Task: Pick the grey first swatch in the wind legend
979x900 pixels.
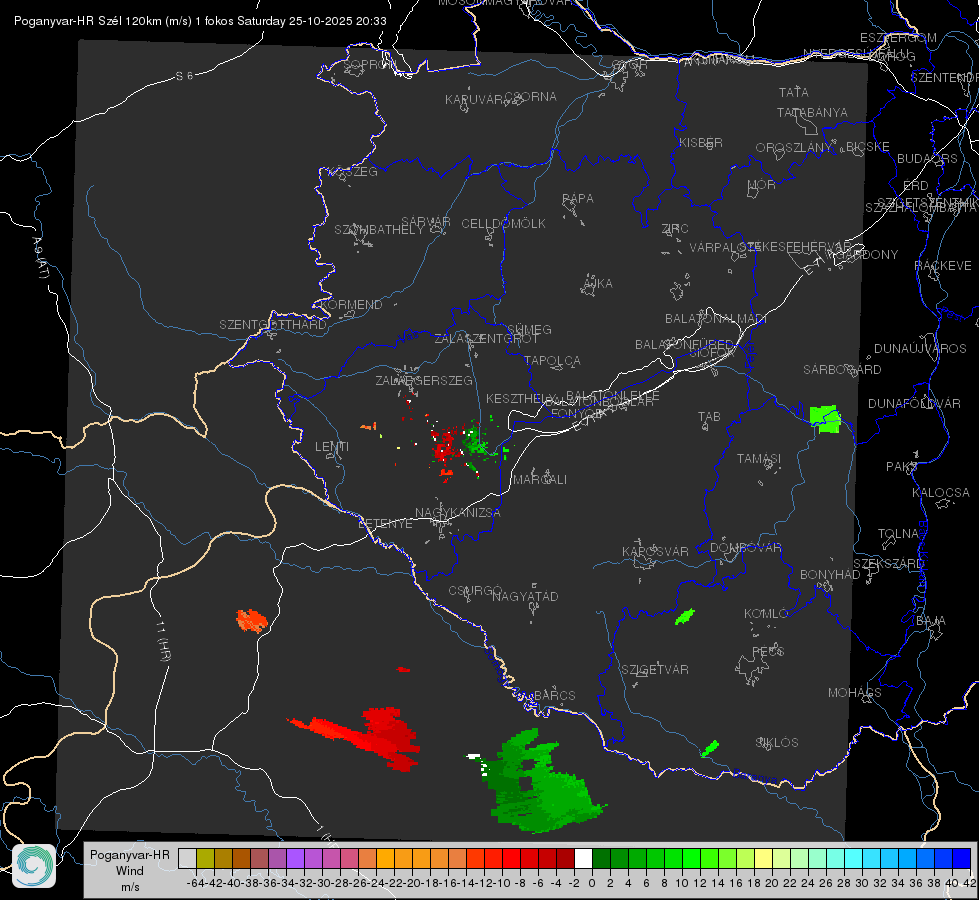Action: click(x=187, y=858)
